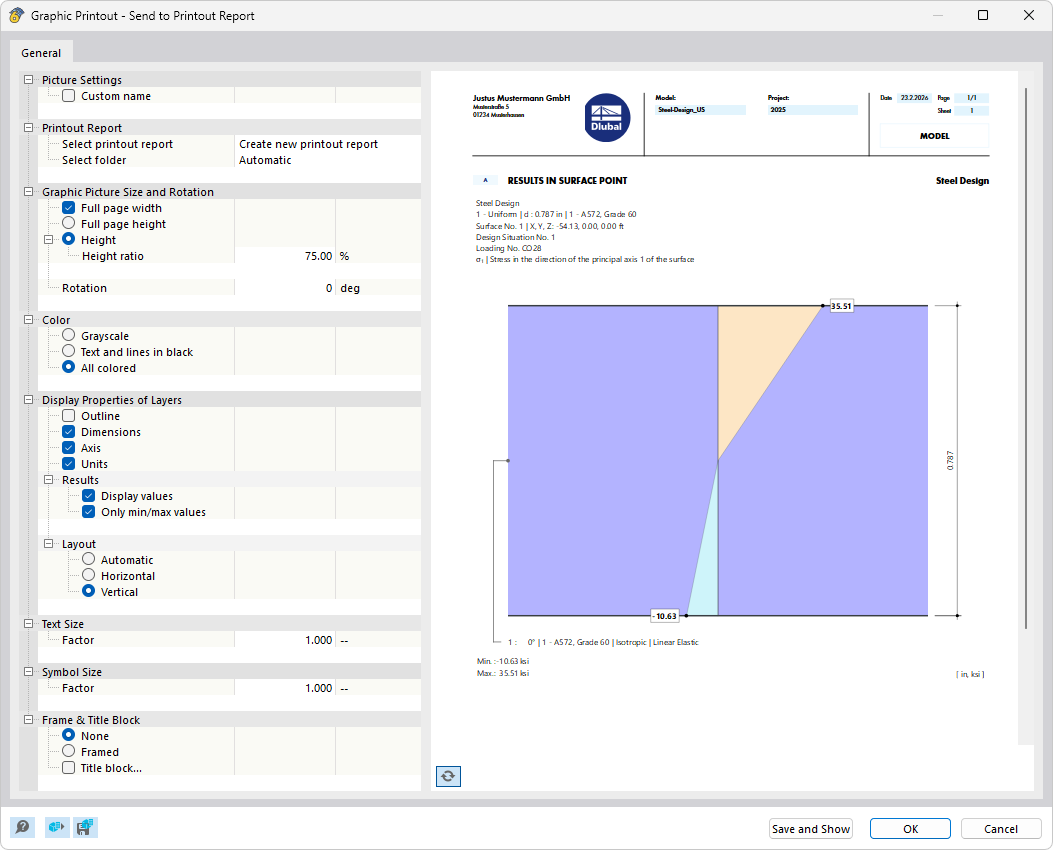Collapse the Frame & Title Block section
The height and width of the screenshot is (850, 1053).
(x=28, y=720)
